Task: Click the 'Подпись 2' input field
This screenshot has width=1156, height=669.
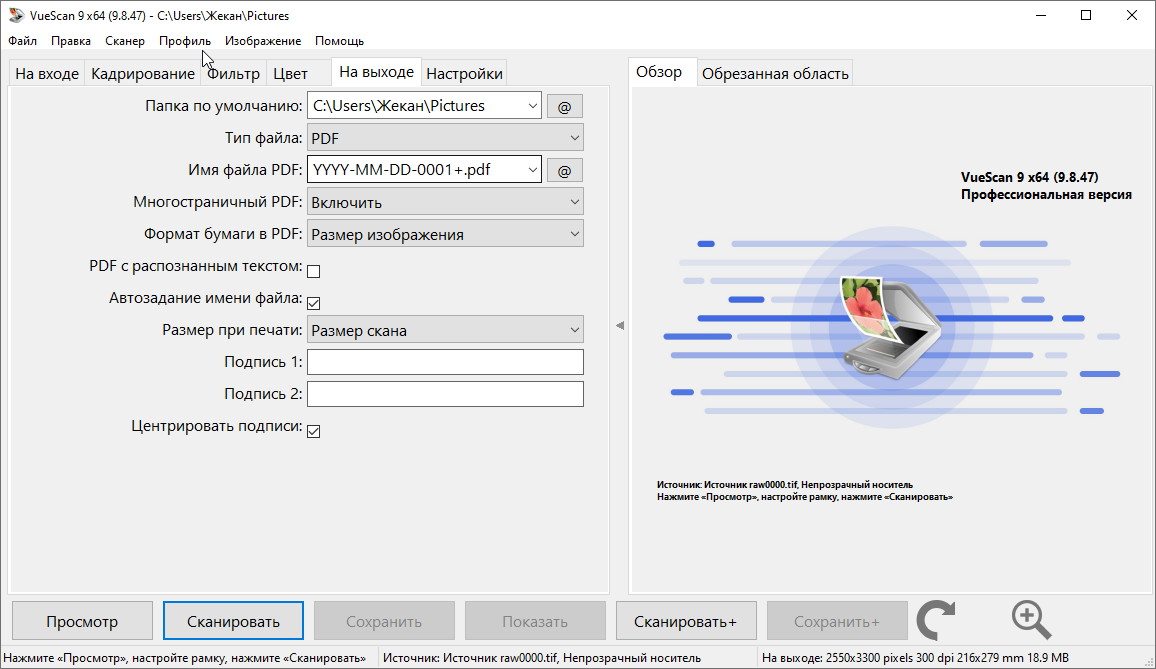Action: point(445,394)
